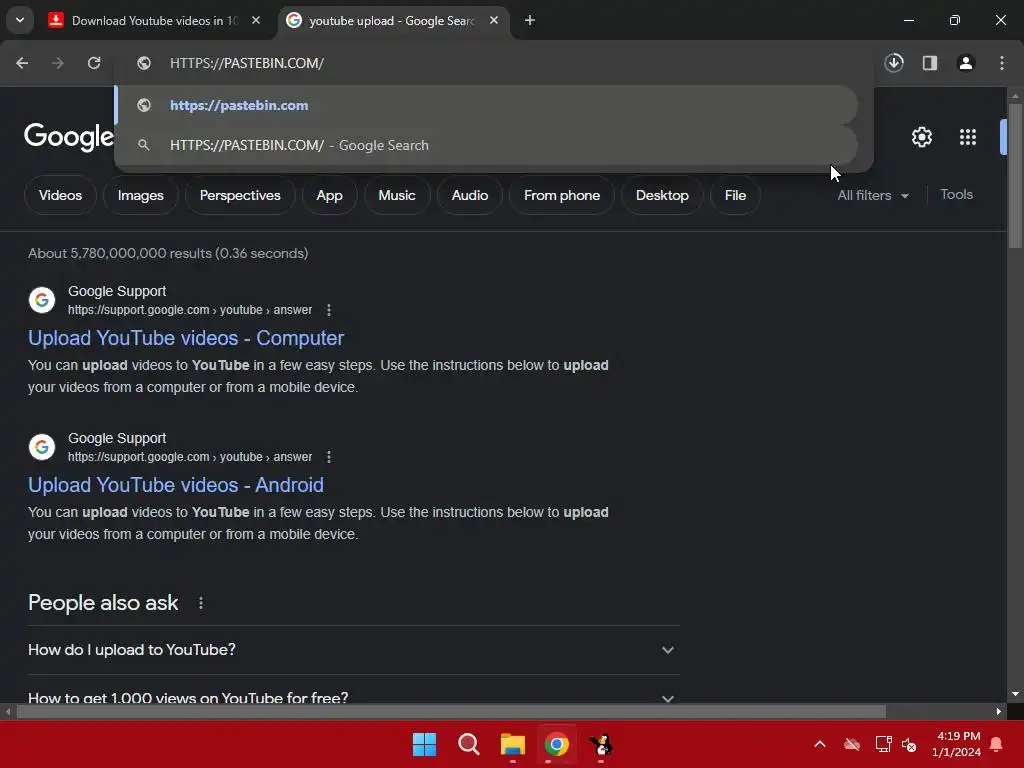Open the Windows Start menu

click(x=424, y=744)
